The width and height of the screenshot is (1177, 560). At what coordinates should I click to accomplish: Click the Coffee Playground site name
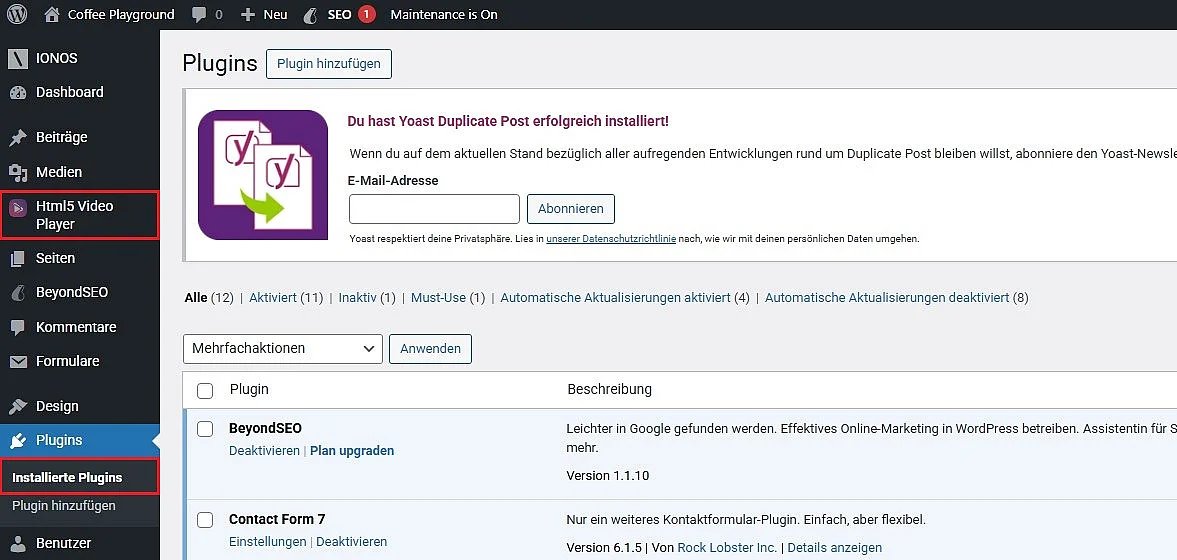click(x=121, y=14)
